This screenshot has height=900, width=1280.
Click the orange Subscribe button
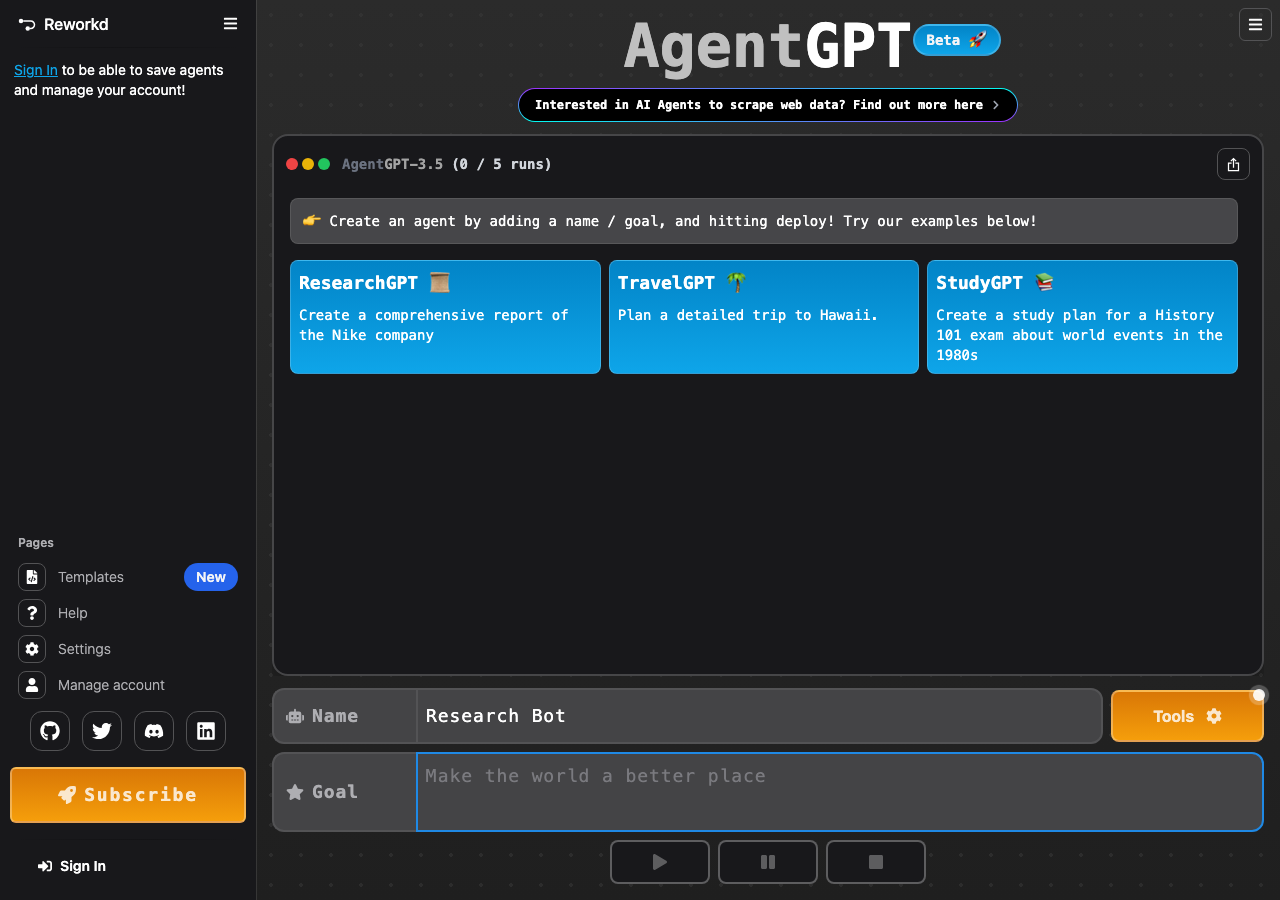pyautogui.click(x=128, y=795)
